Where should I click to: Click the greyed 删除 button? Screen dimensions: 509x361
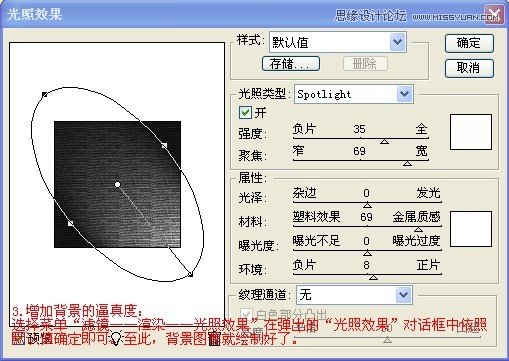pyautogui.click(x=365, y=63)
